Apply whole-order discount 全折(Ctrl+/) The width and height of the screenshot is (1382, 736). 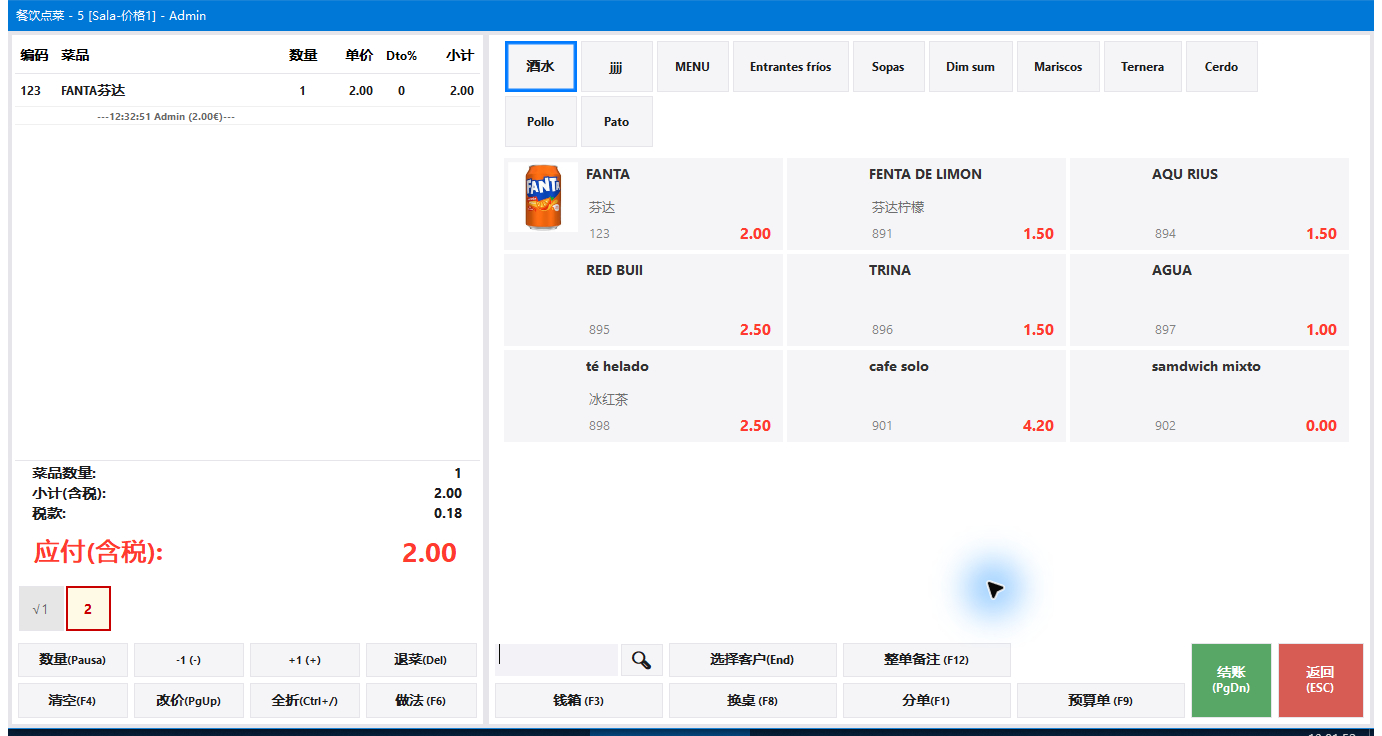pyautogui.click(x=305, y=701)
